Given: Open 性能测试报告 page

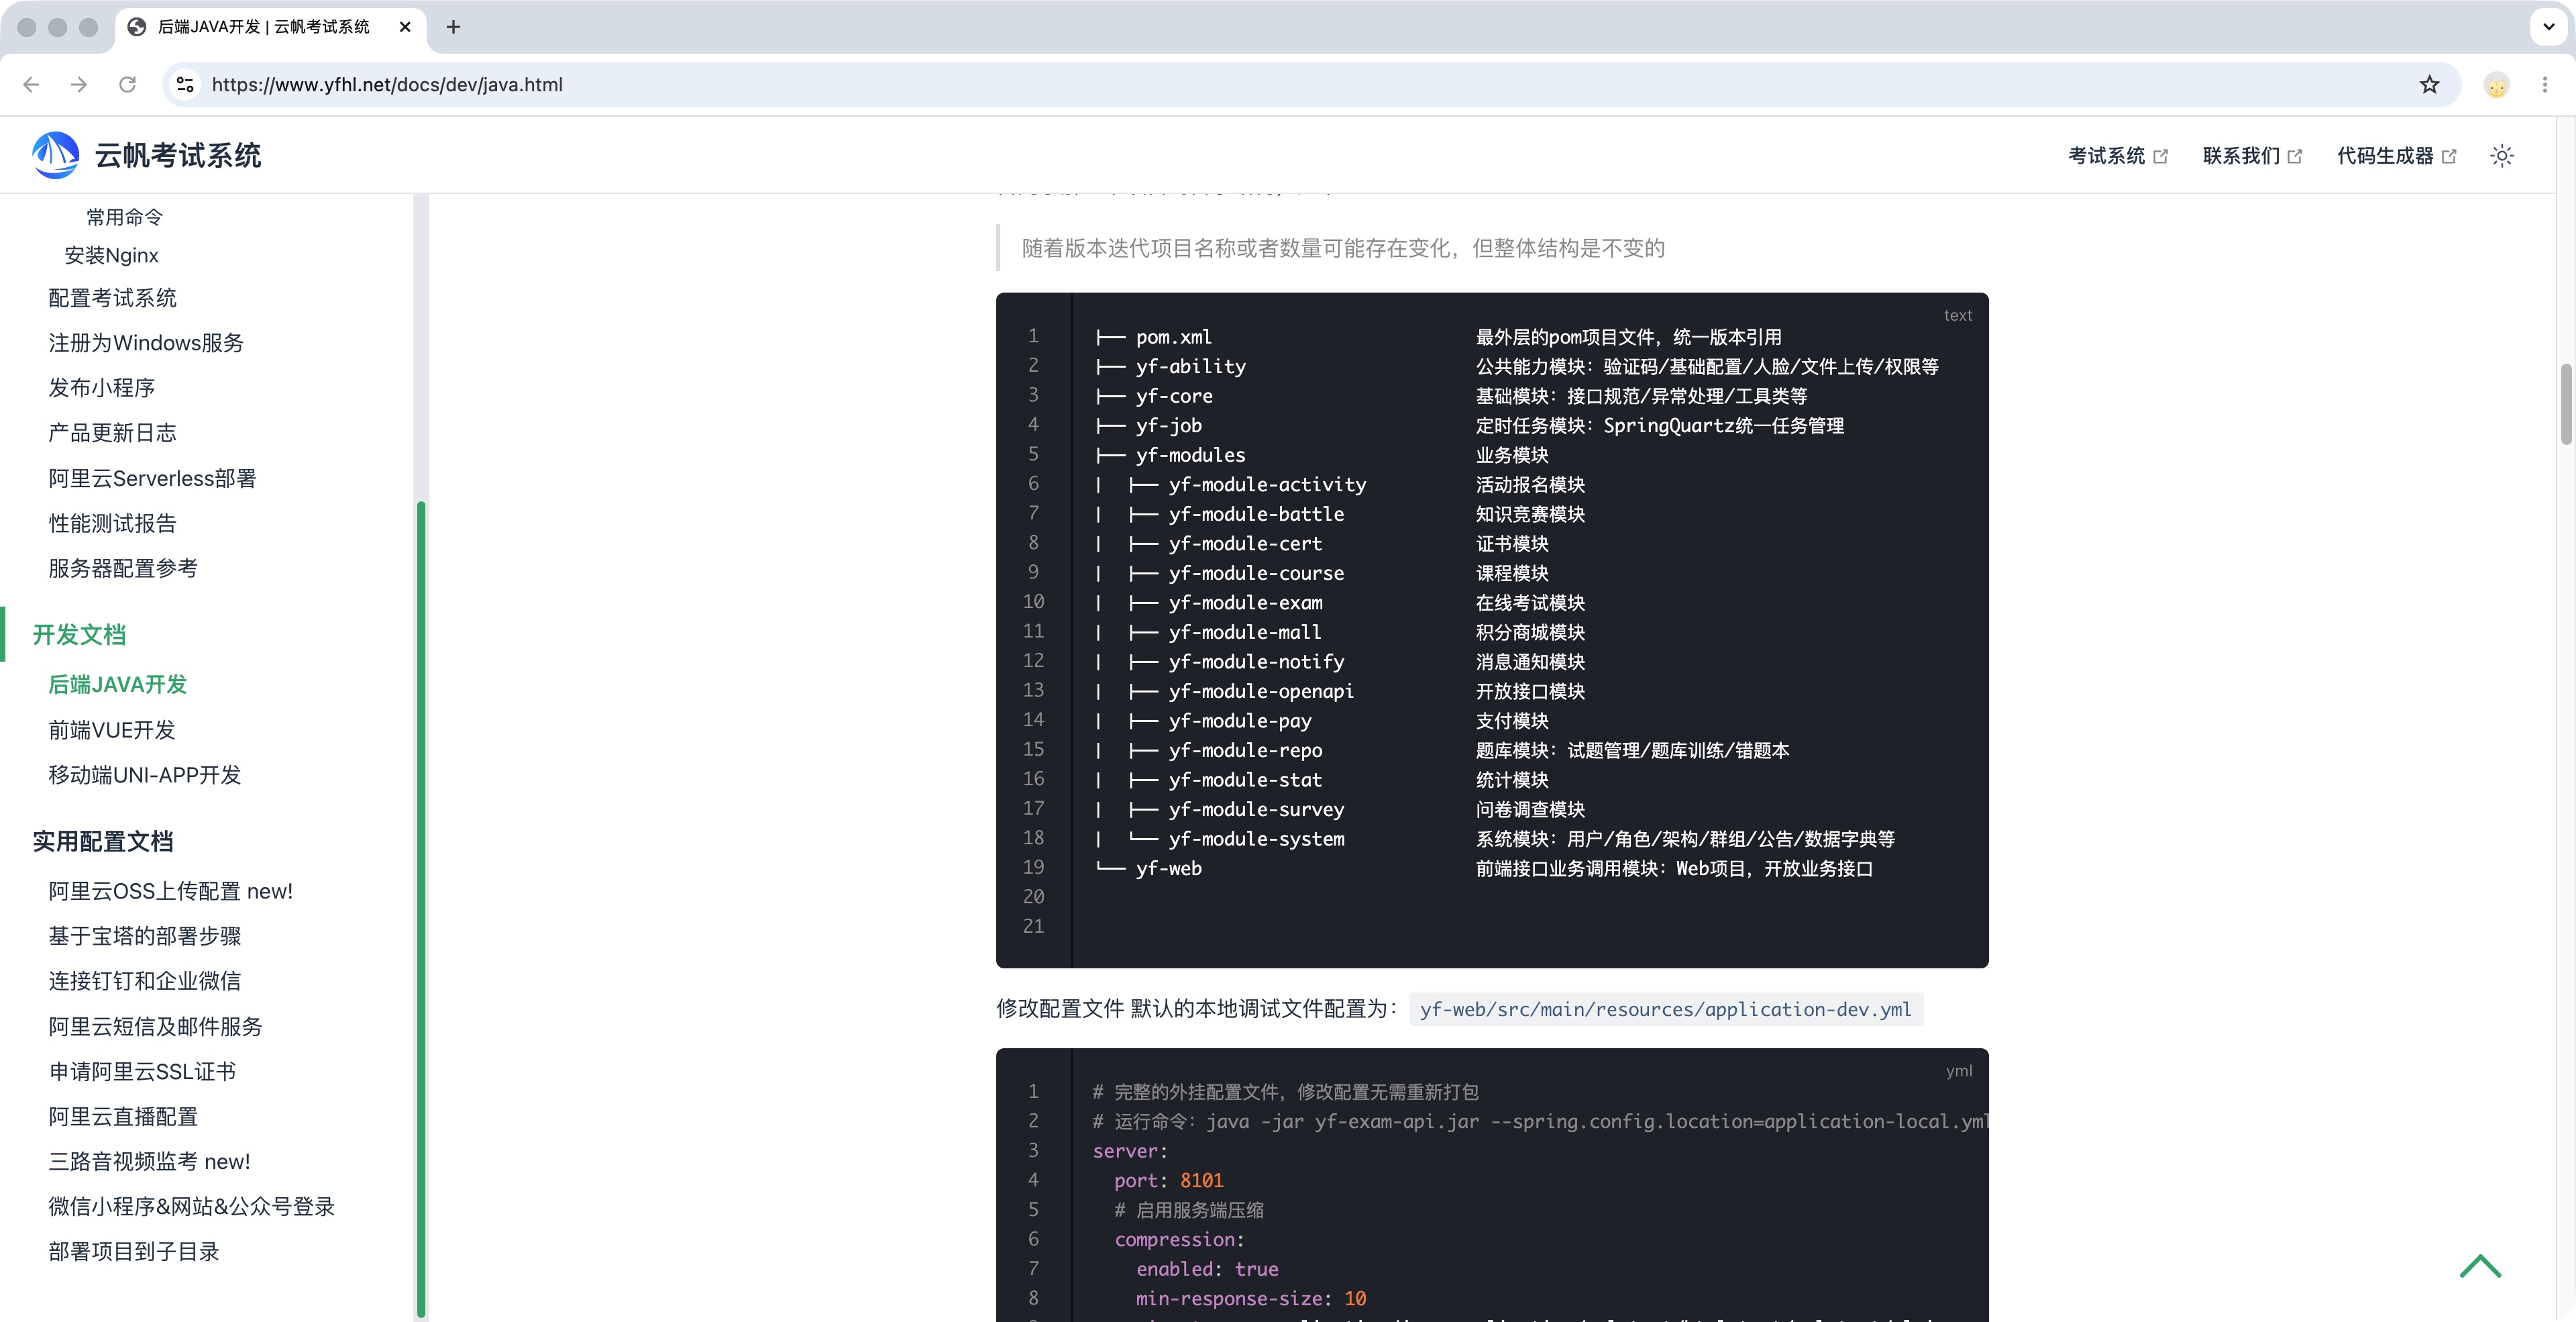Looking at the screenshot, I should coord(112,523).
